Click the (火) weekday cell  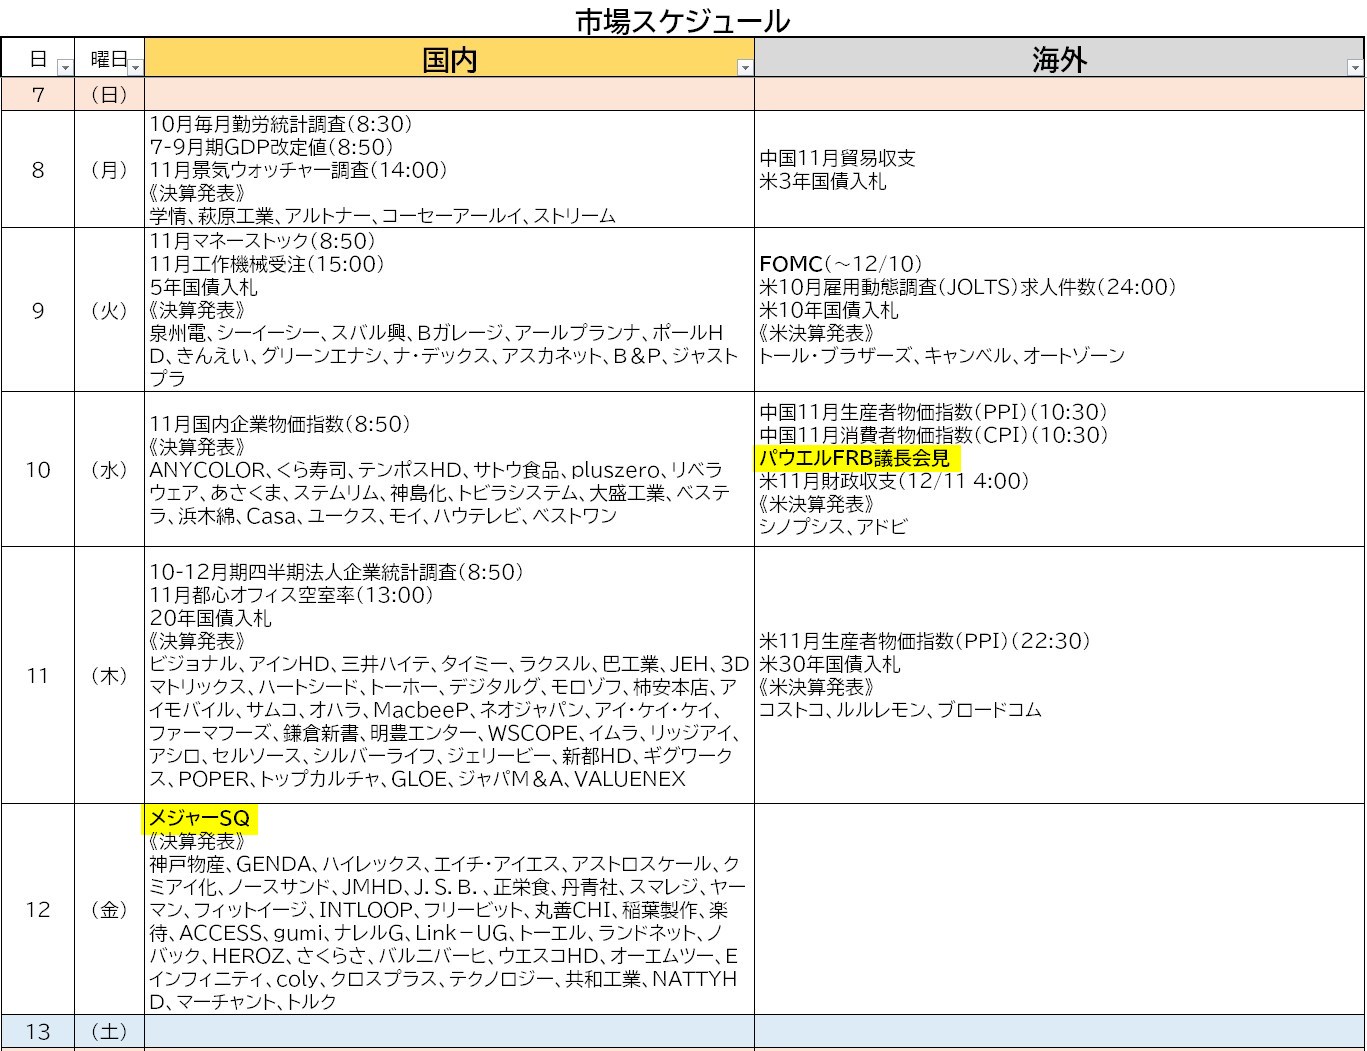pos(109,311)
